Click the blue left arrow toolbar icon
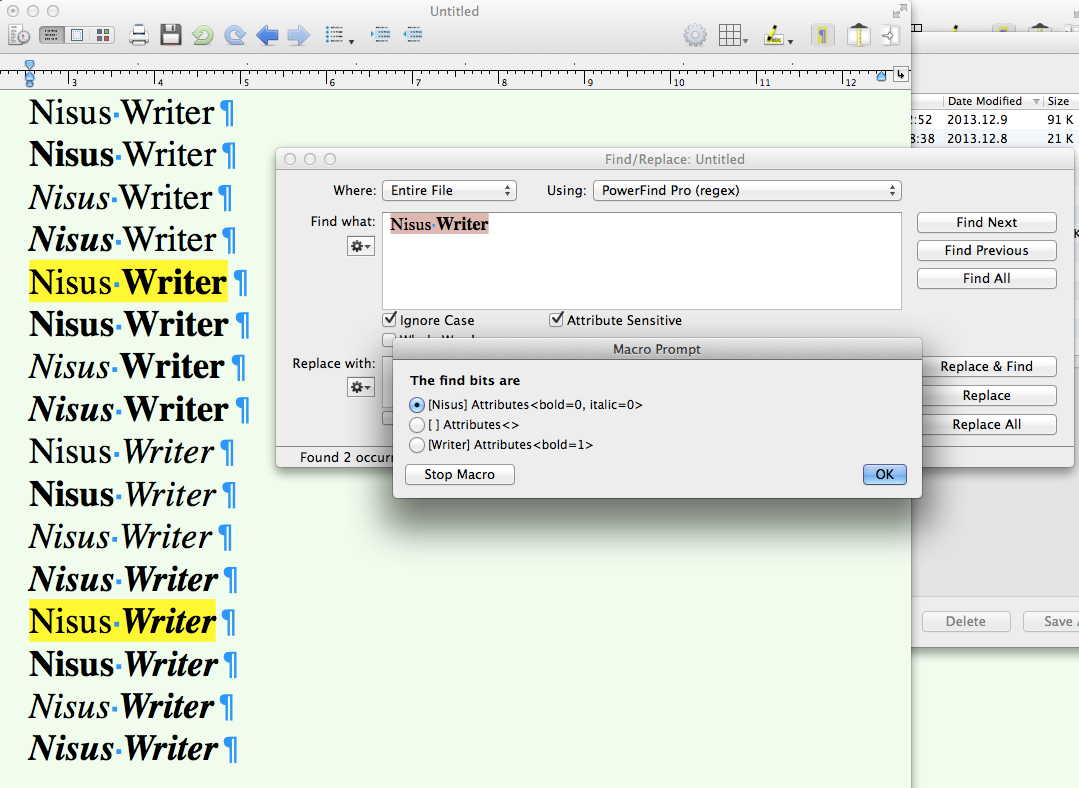Screen dimensions: 1079x788 click(267, 36)
